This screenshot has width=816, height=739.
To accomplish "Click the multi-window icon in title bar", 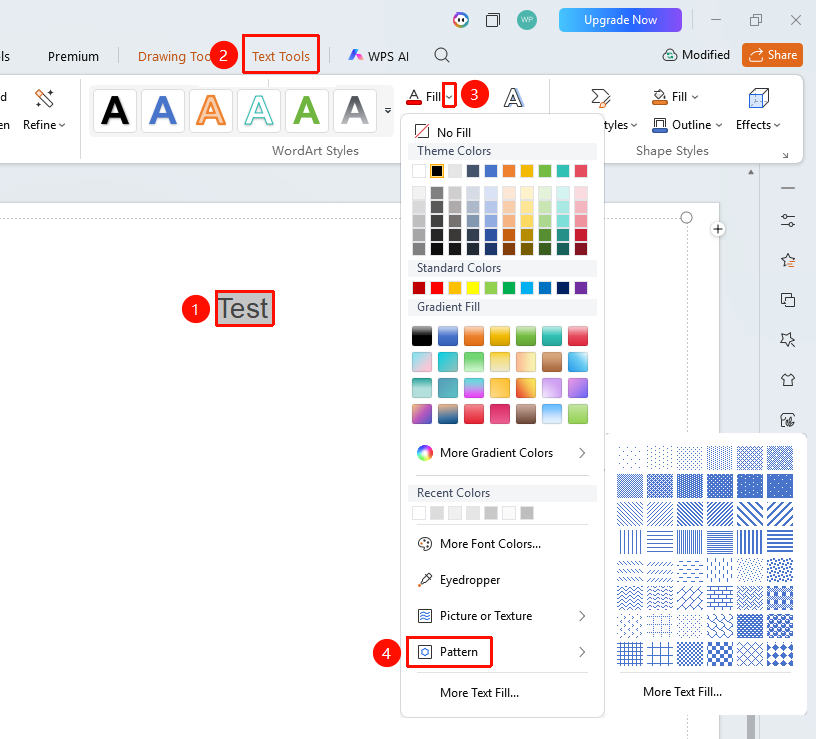I will point(492,20).
